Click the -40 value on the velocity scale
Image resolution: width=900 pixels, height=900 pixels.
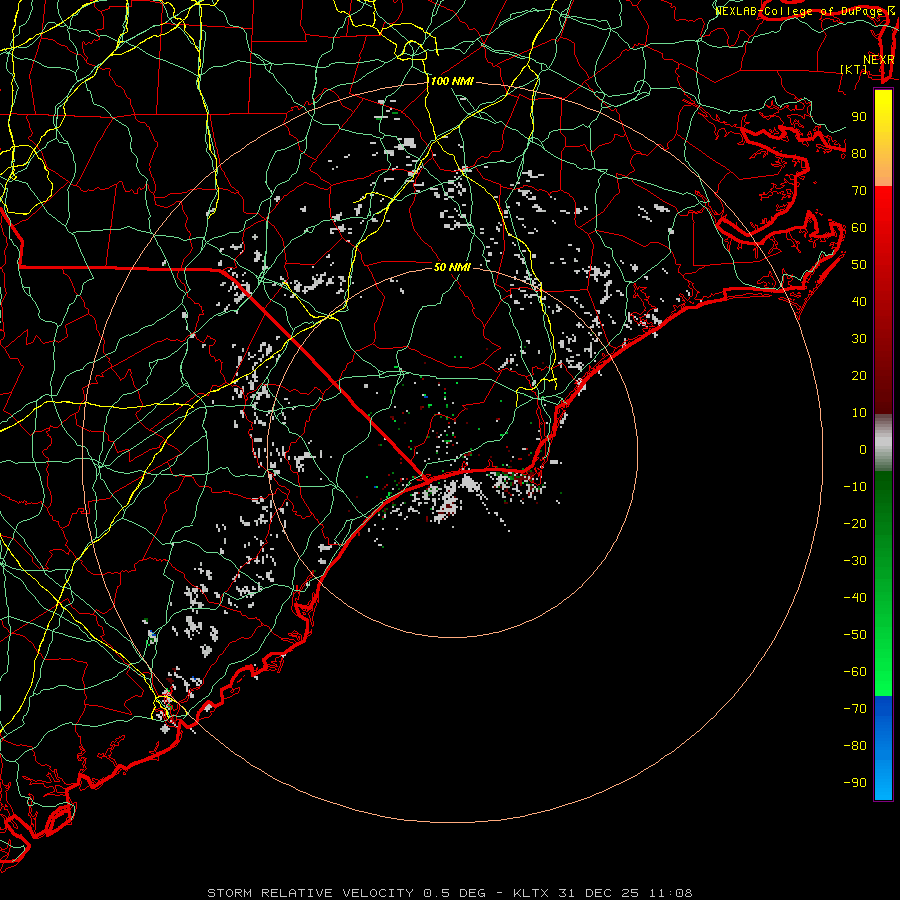855,598
